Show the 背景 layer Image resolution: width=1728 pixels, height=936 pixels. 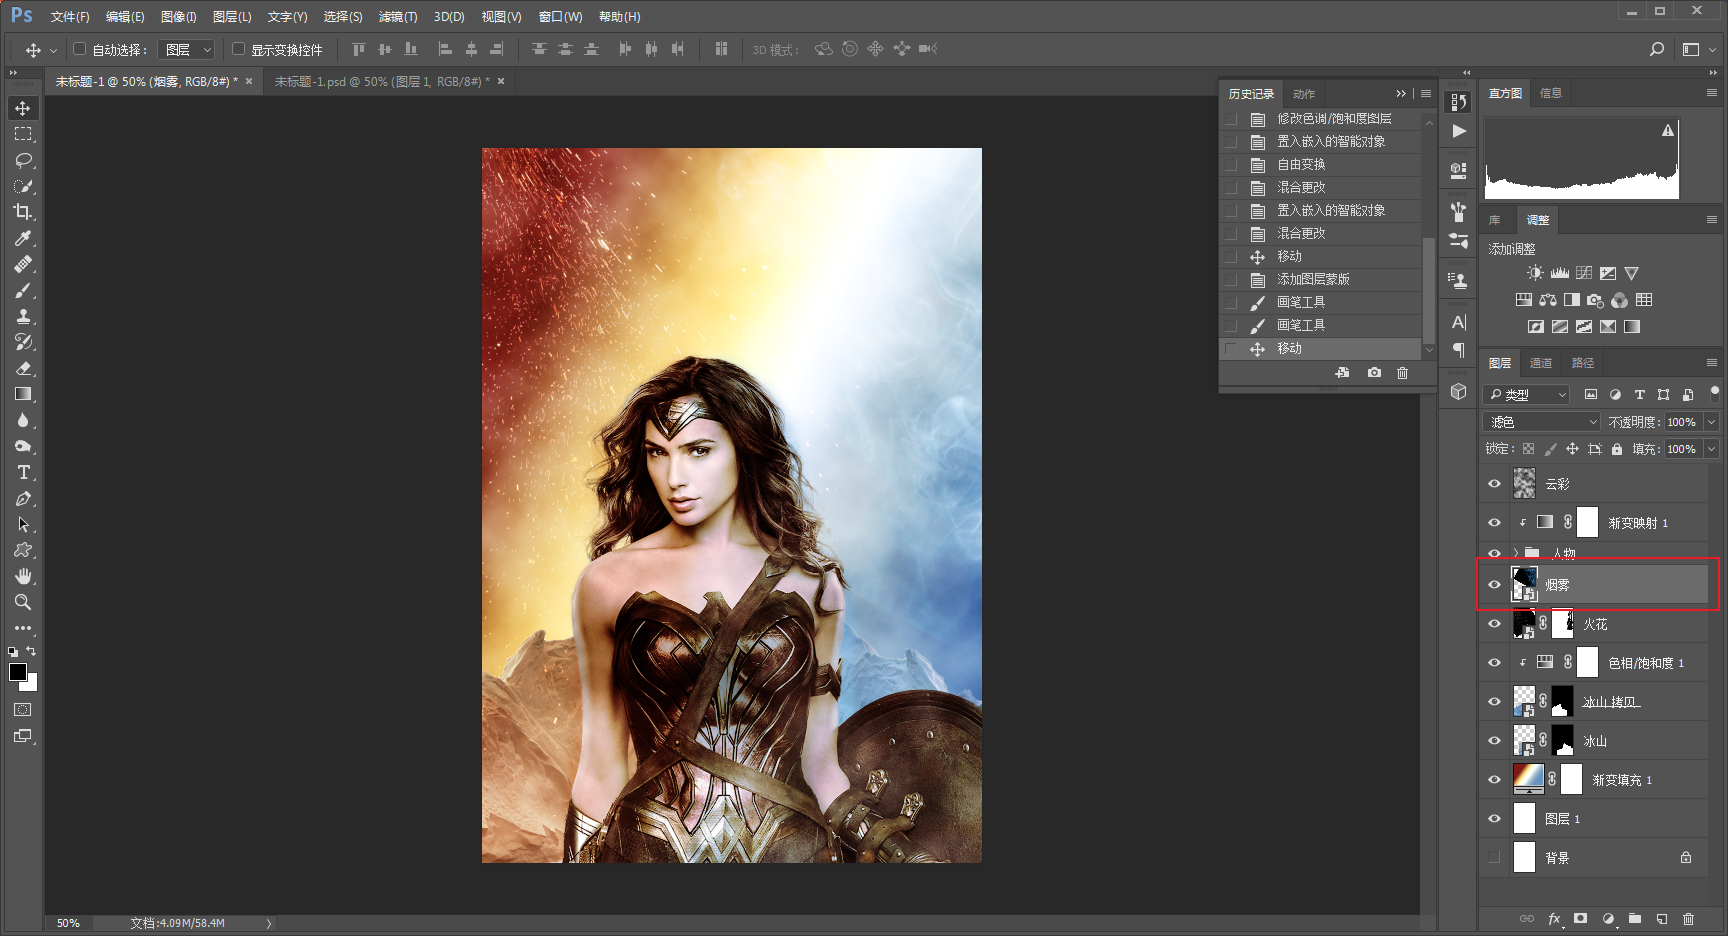click(x=1494, y=857)
